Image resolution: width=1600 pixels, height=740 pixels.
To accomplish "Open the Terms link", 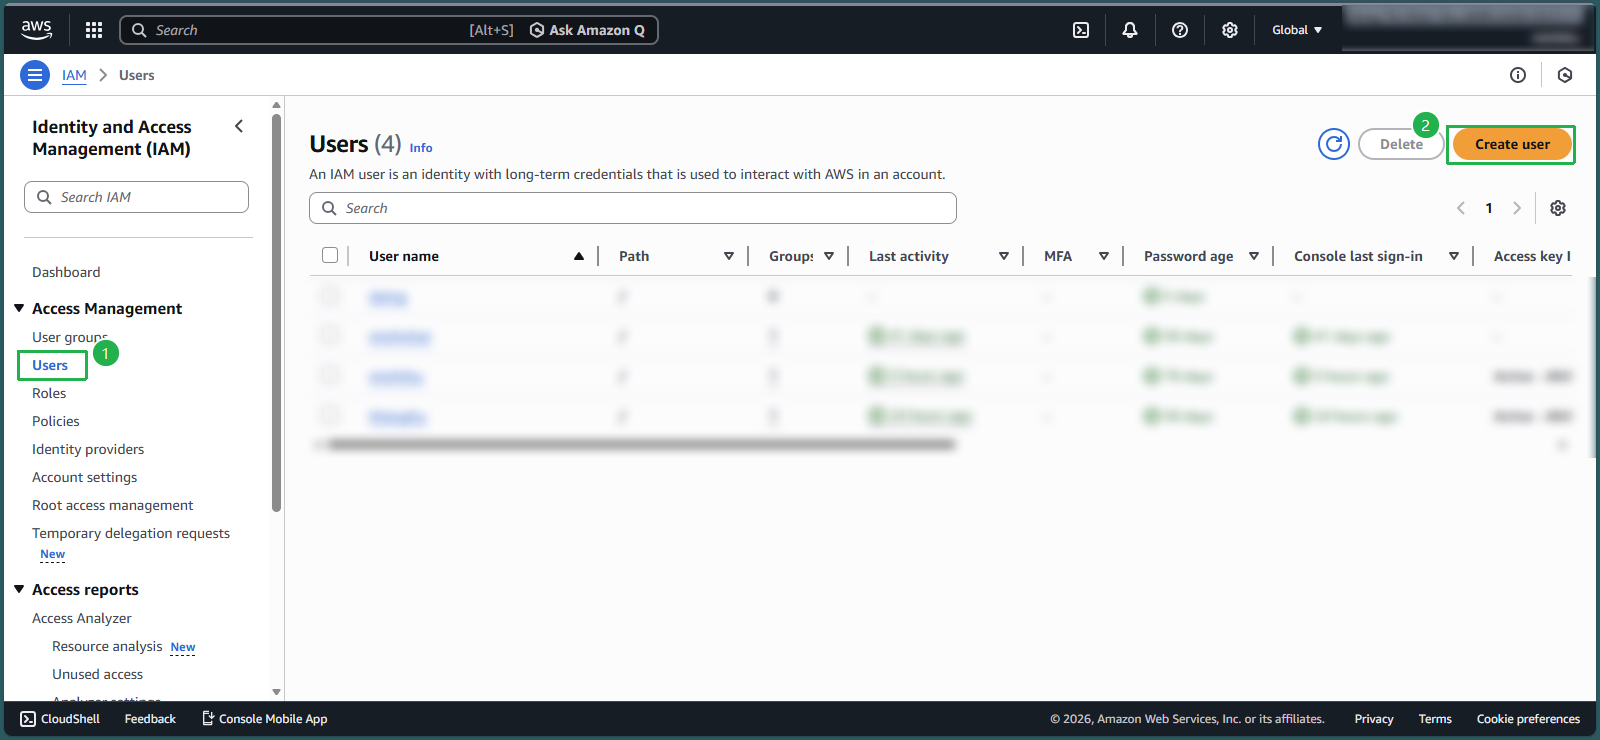I will pos(1435,719).
